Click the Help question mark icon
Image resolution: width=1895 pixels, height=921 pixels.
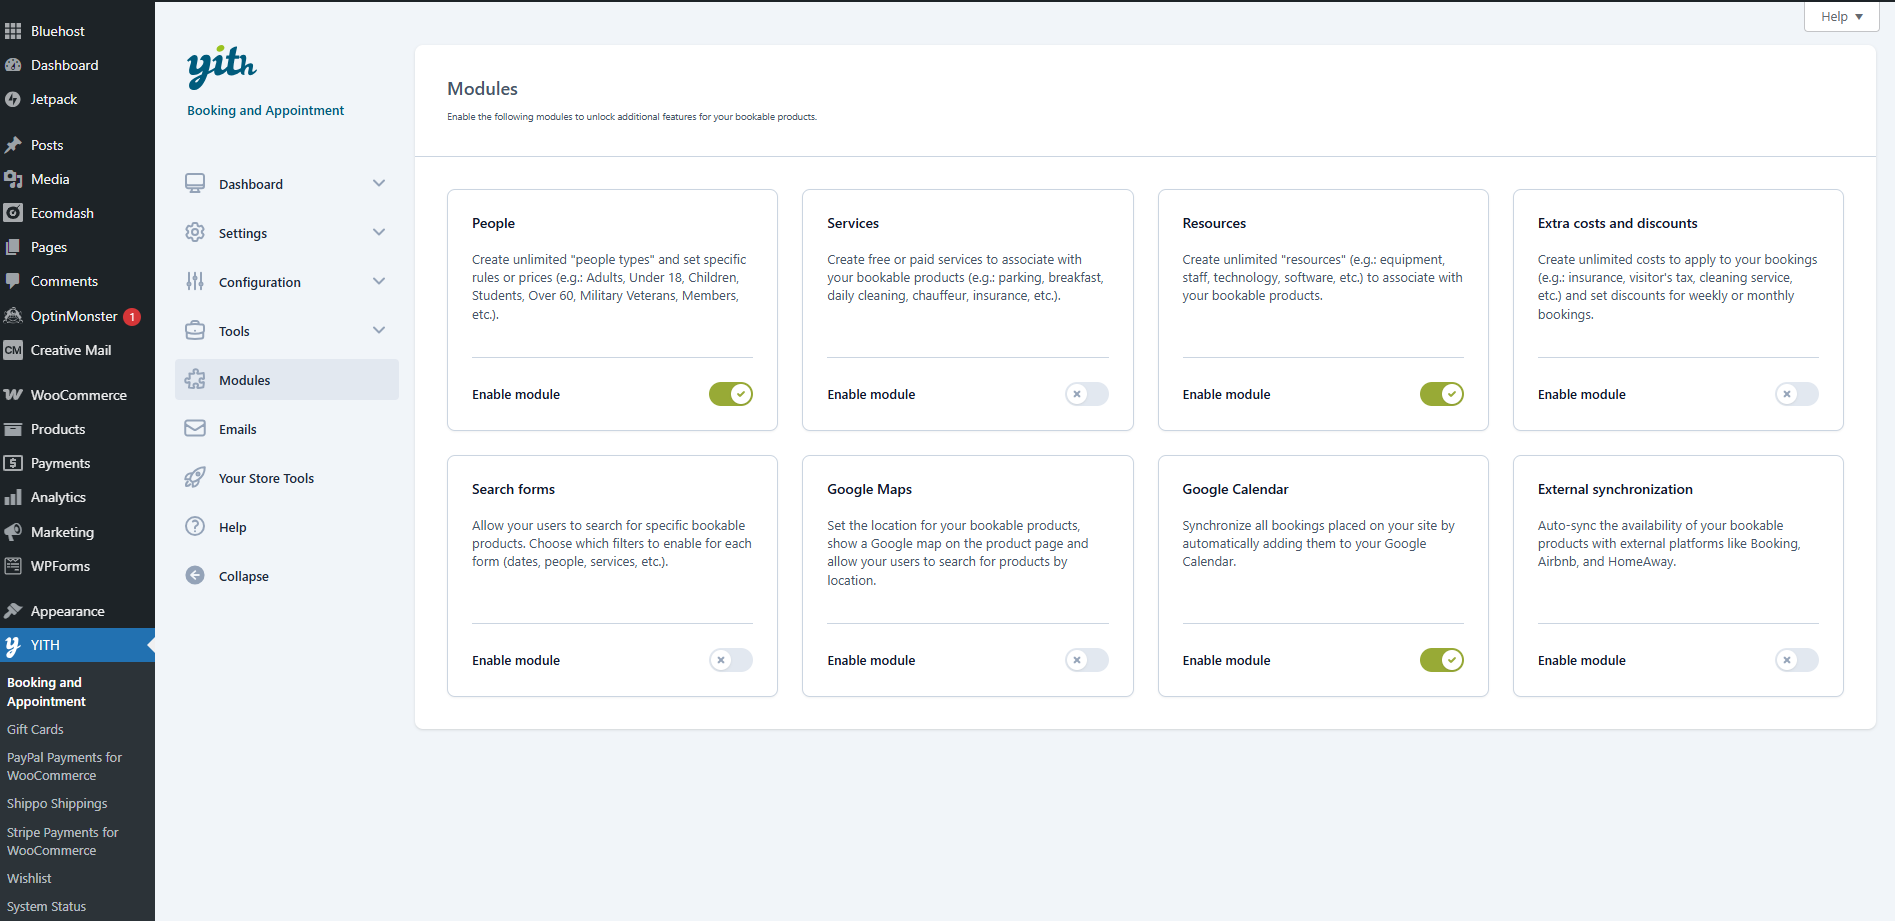pos(195,527)
